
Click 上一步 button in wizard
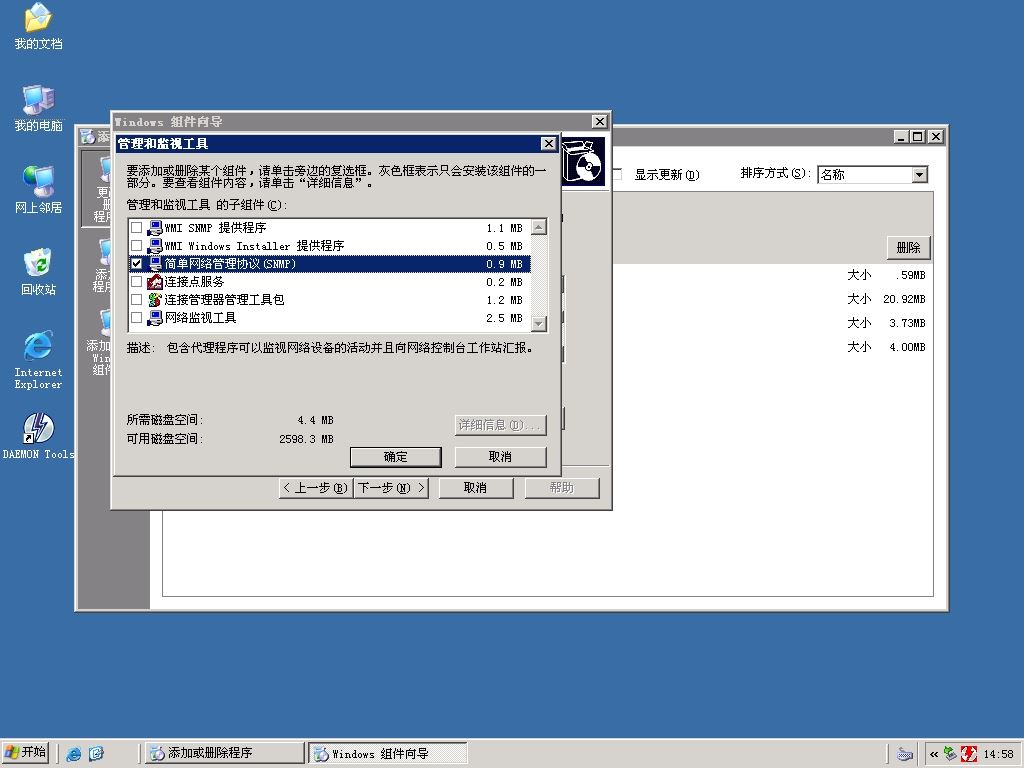316,488
